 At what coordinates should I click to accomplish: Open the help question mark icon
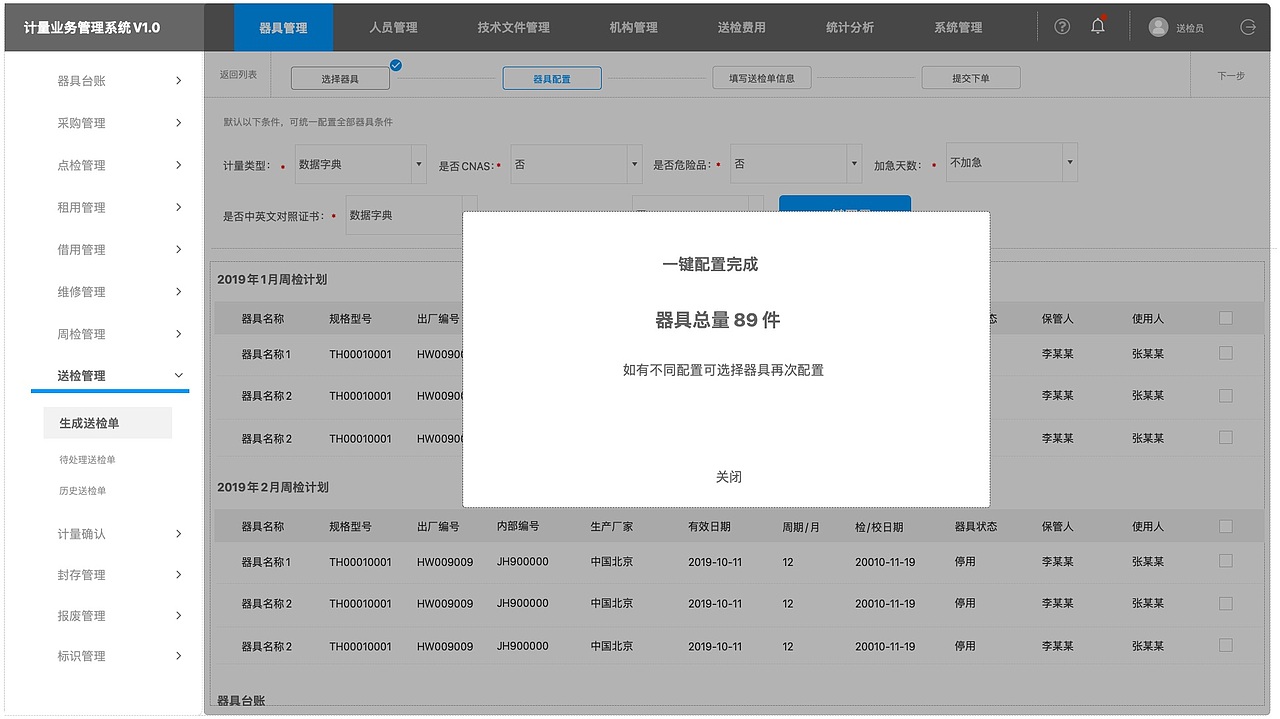1062,27
